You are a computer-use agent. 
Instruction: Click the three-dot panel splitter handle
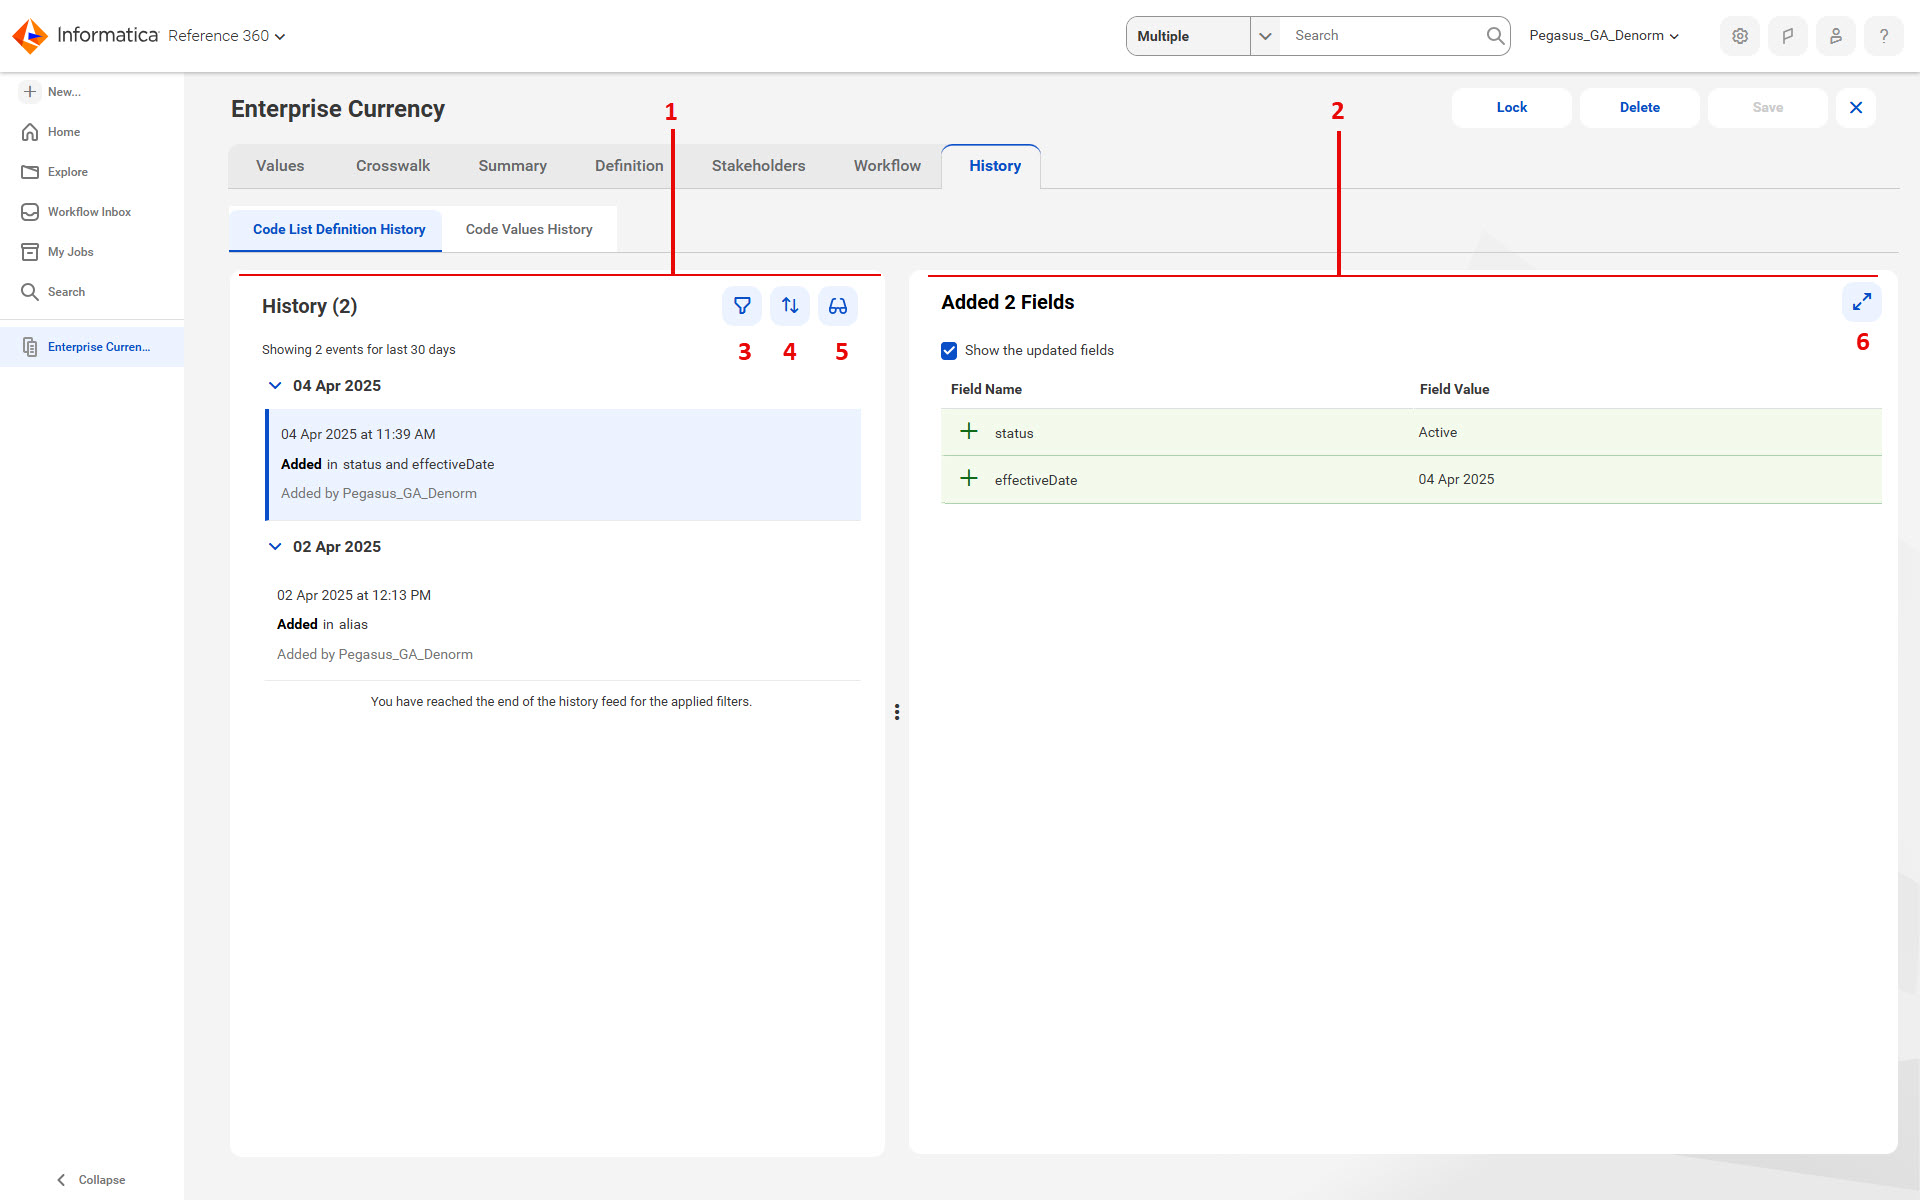tap(897, 712)
